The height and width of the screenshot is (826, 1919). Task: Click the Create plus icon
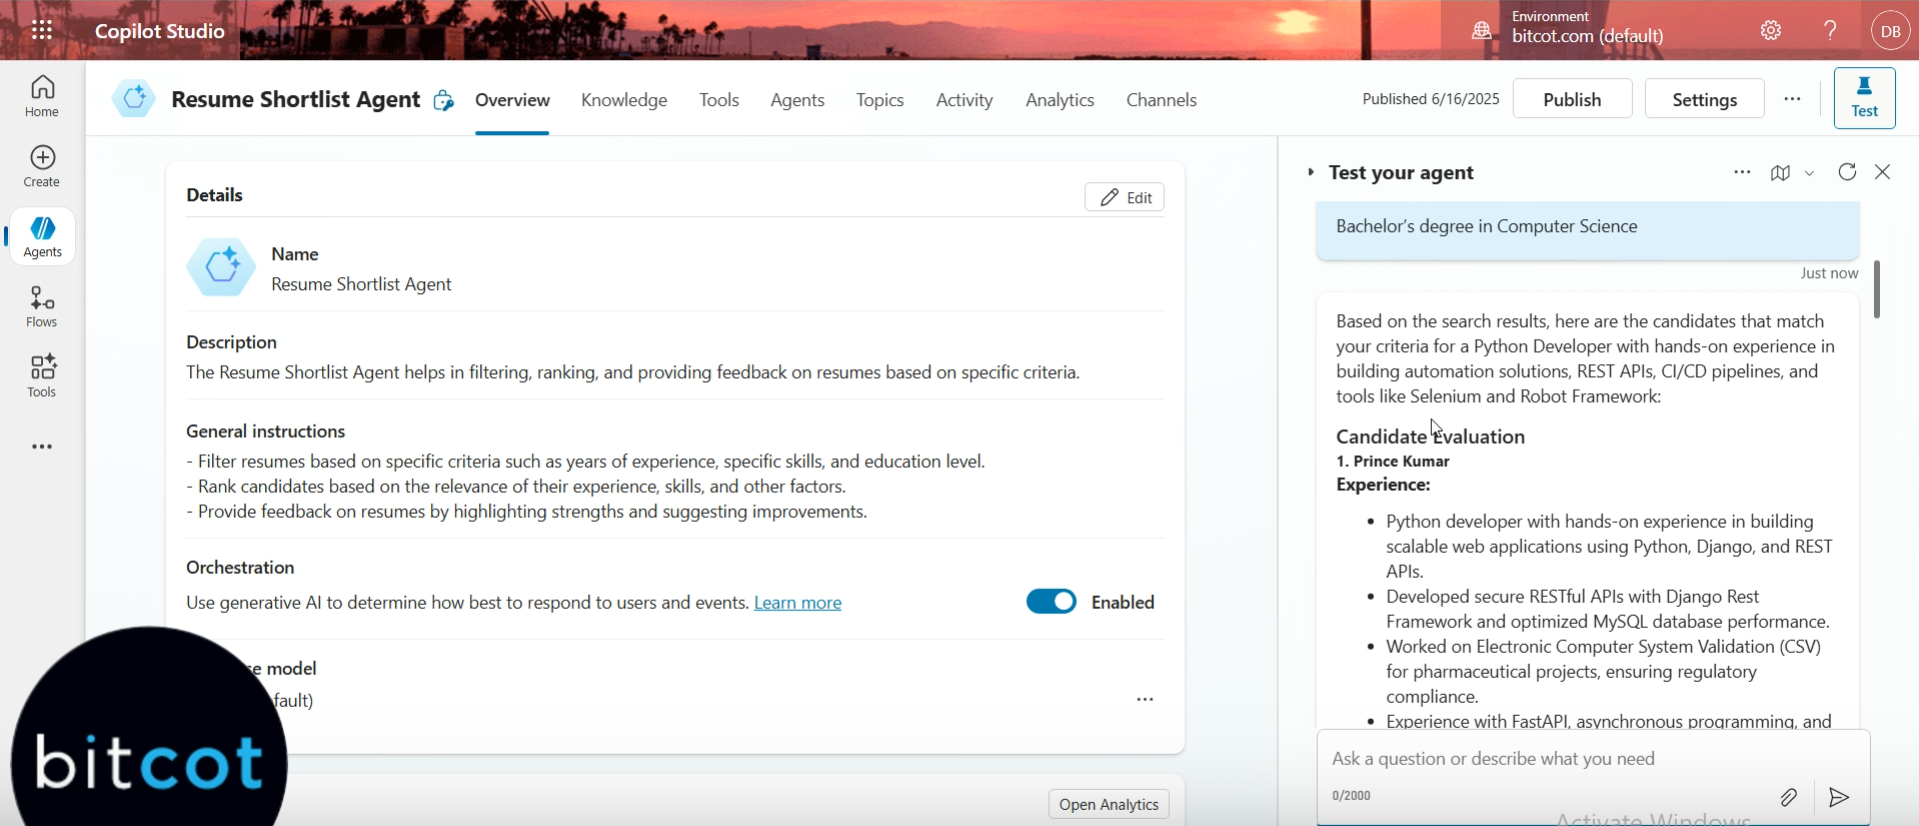pos(42,166)
